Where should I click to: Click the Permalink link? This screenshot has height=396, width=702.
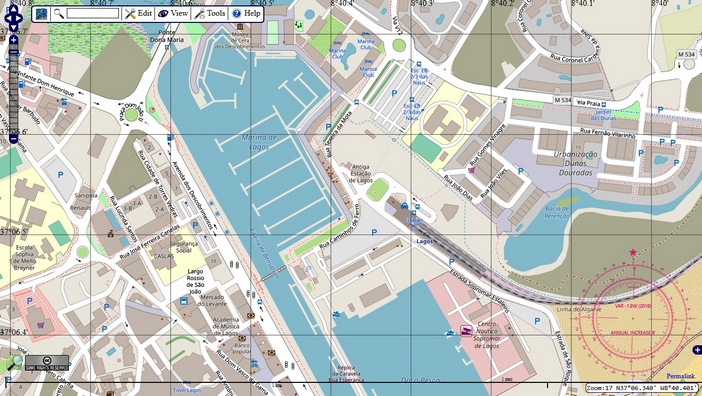click(681, 376)
